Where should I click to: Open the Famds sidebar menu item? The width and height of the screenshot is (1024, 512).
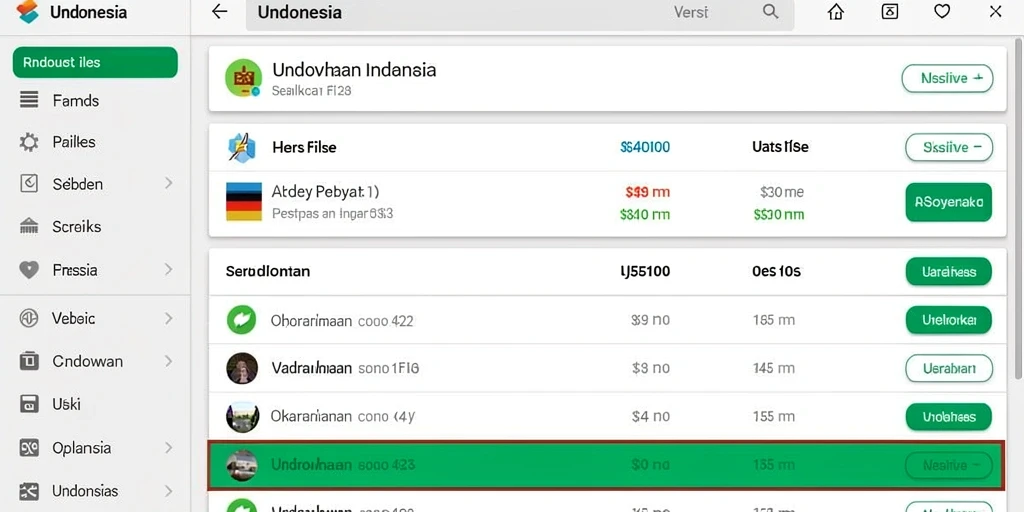coord(95,101)
